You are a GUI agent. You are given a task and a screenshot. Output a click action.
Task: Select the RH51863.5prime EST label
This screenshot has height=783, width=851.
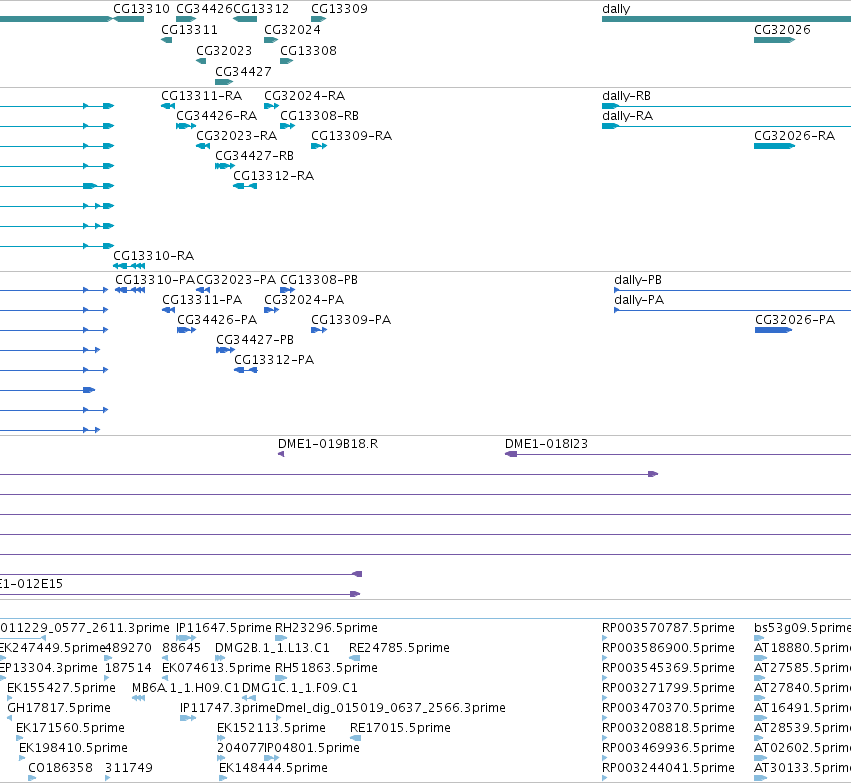tap(326, 667)
